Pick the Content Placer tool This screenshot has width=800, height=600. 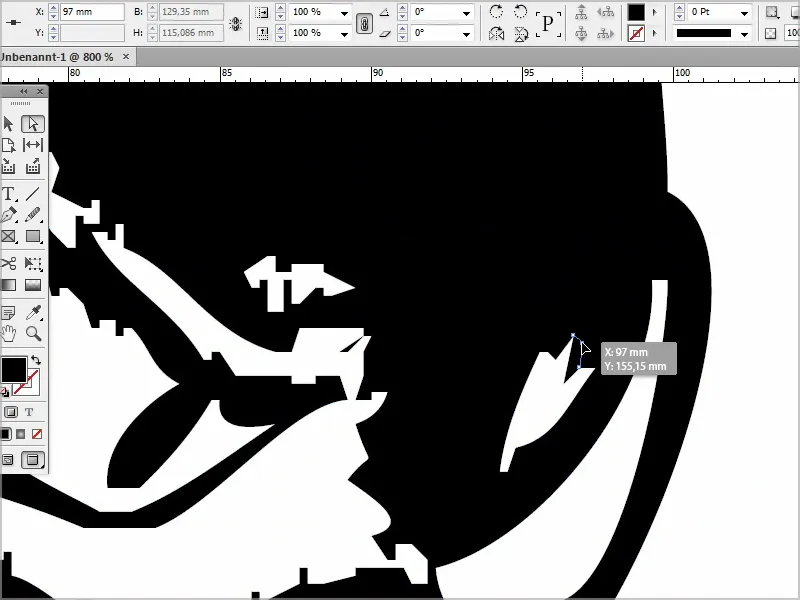click(x=33, y=166)
